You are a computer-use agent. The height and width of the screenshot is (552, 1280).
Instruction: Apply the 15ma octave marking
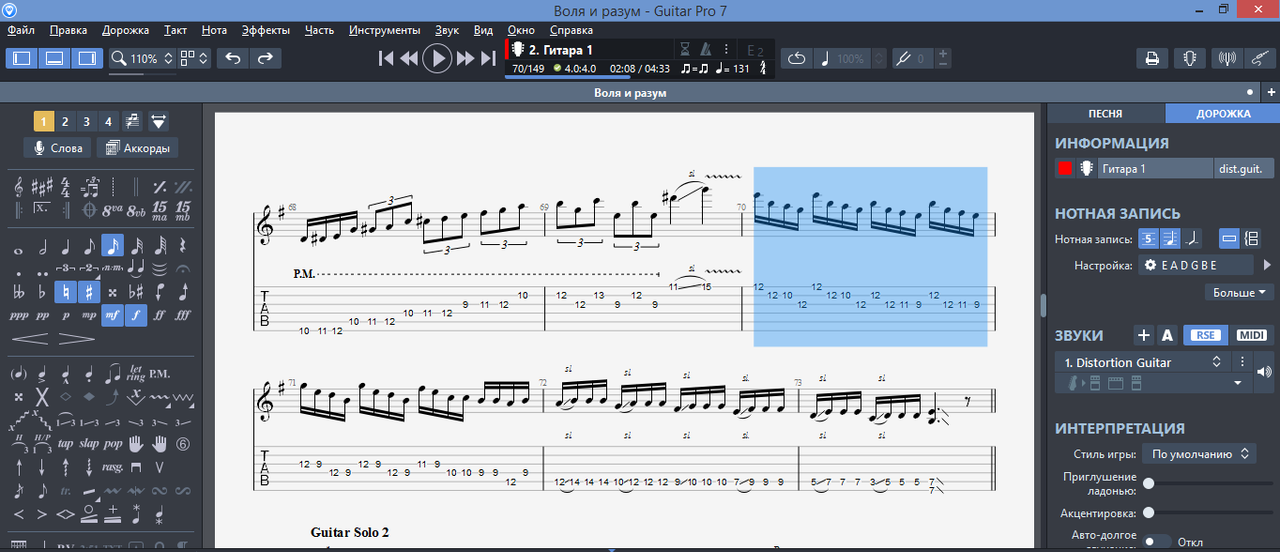(x=160, y=211)
